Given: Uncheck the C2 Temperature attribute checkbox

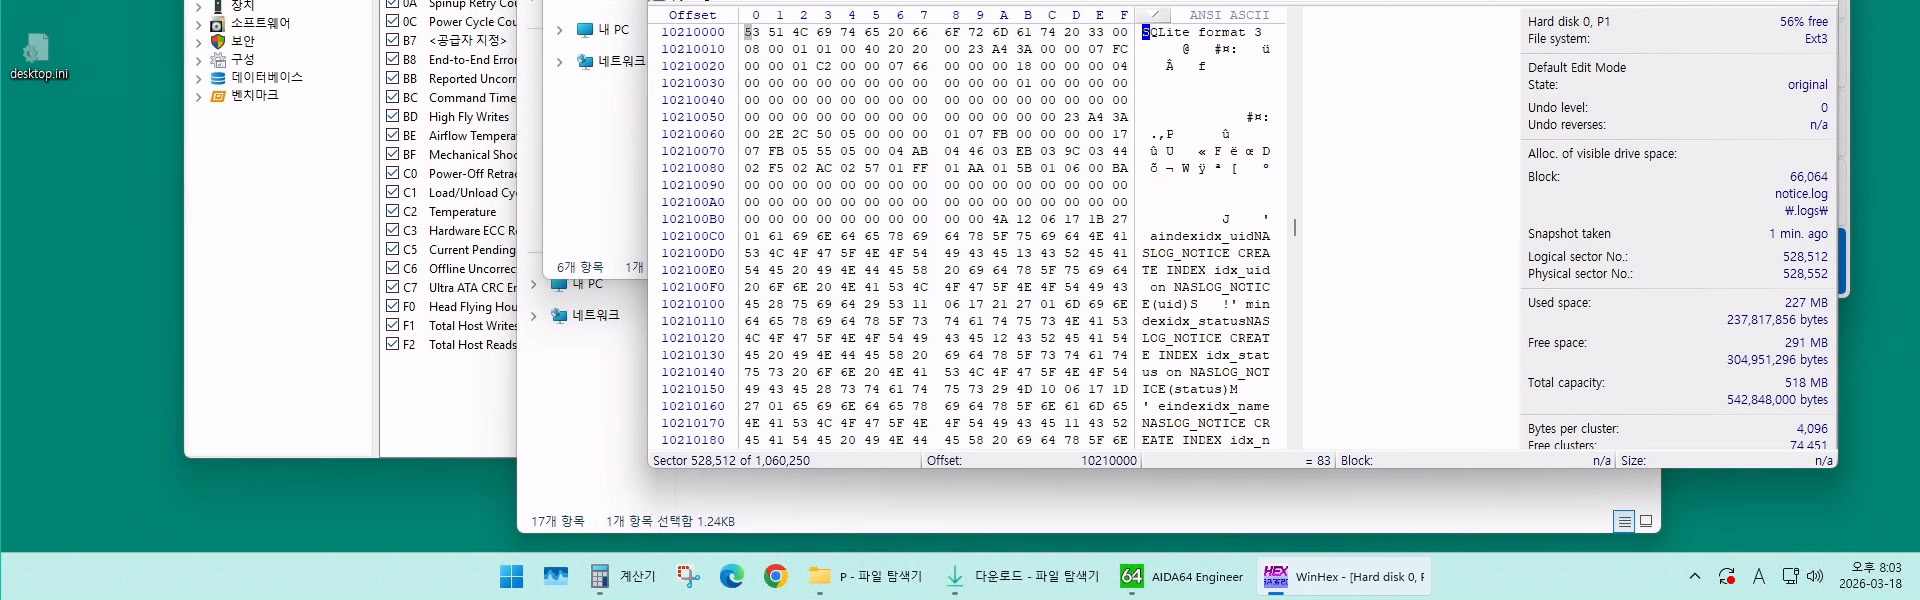Looking at the screenshot, I should click(x=393, y=211).
